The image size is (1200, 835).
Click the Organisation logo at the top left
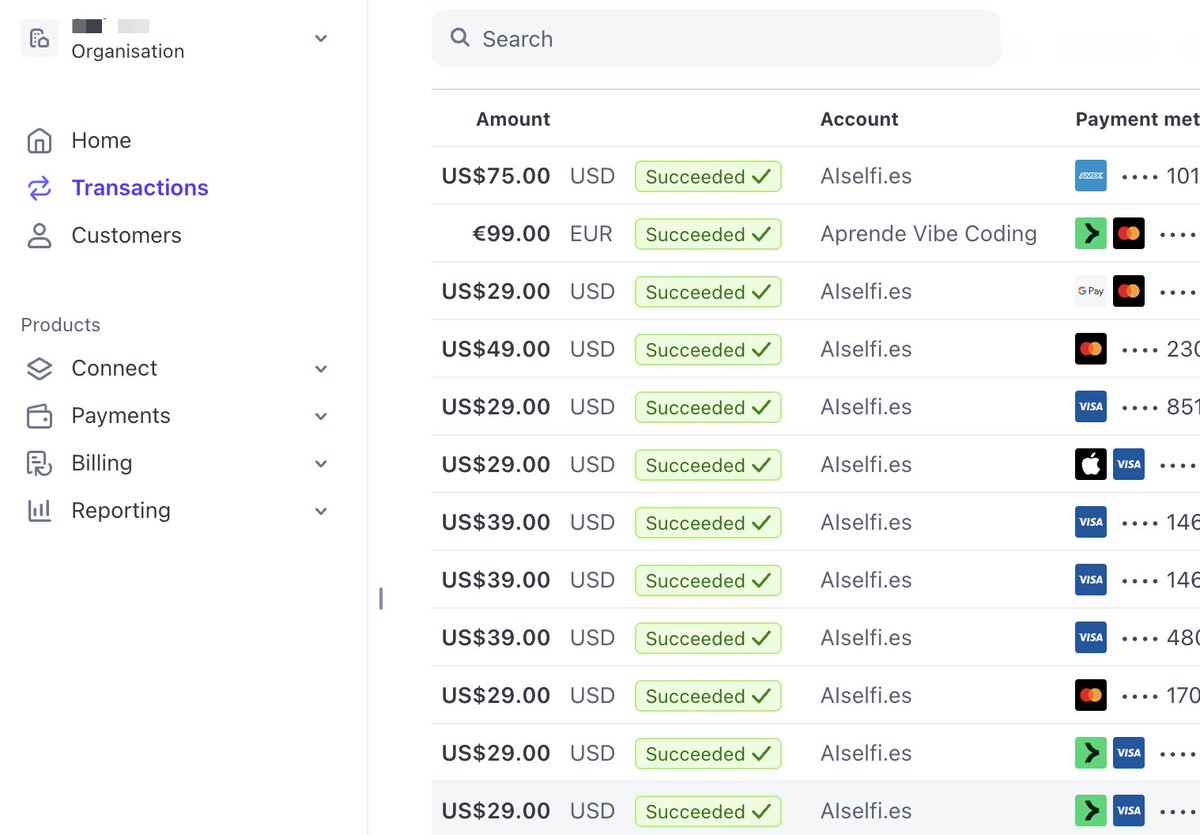pos(39,37)
